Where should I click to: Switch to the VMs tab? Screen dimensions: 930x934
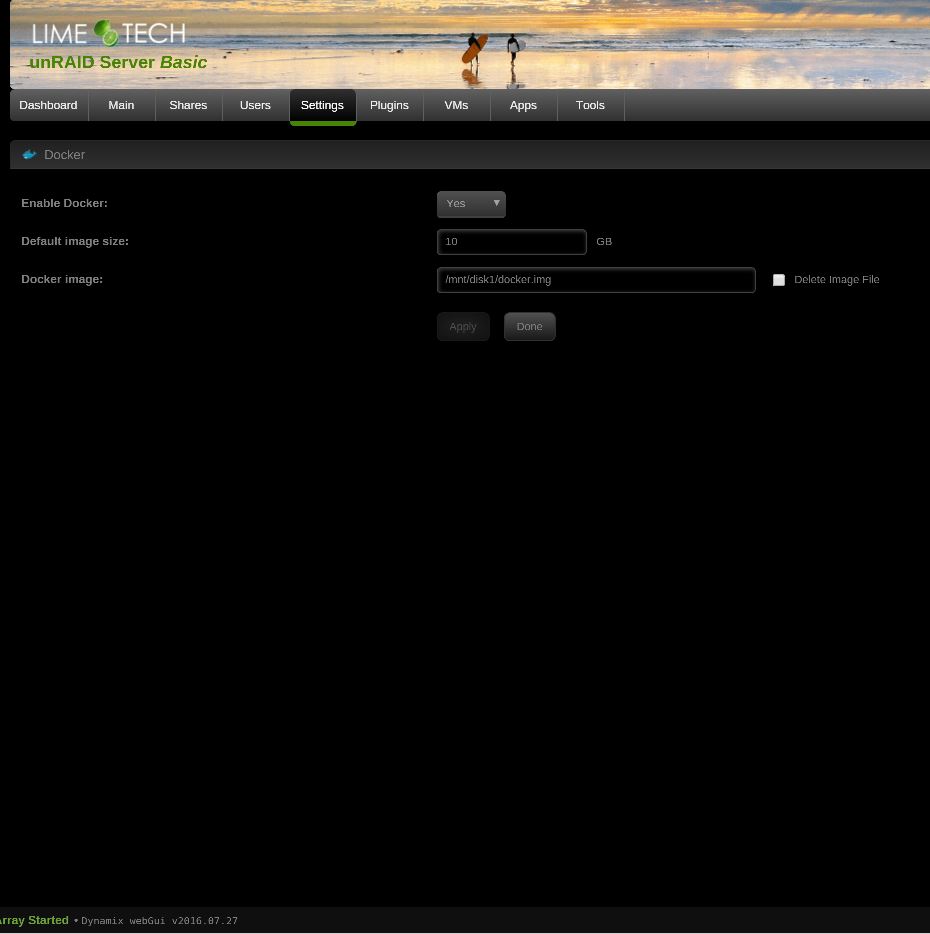[x=456, y=105]
